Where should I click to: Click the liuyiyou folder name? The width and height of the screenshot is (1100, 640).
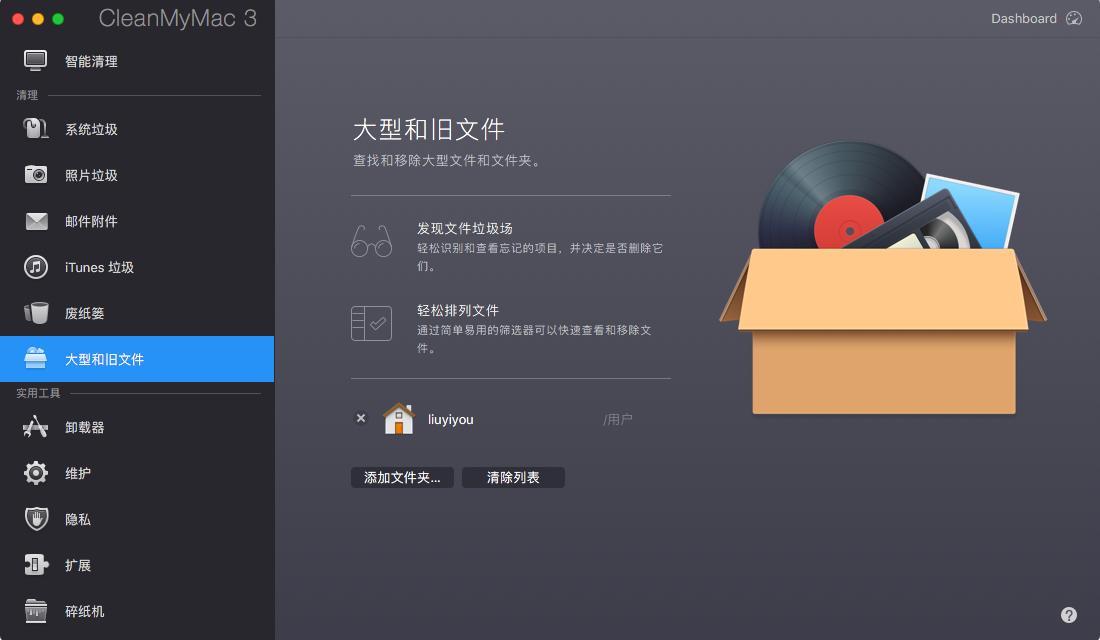450,419
